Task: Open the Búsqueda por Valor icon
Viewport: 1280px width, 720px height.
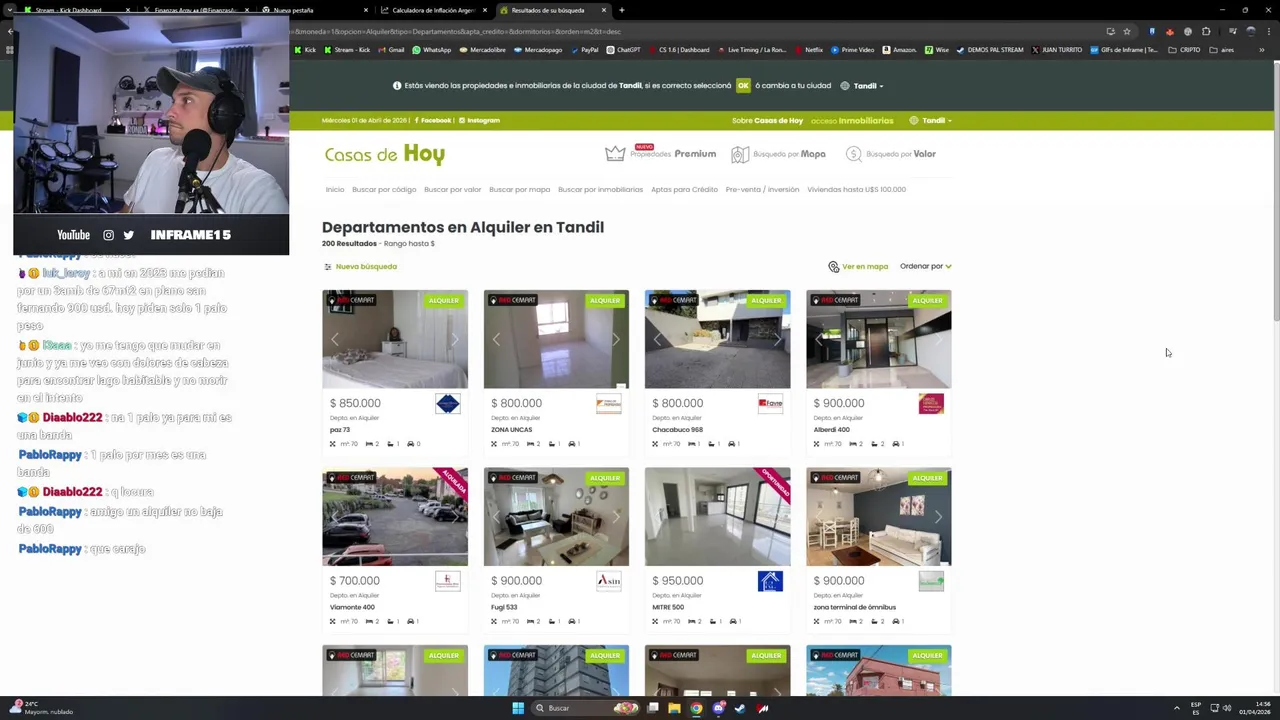Action: (x=853, y=154)
